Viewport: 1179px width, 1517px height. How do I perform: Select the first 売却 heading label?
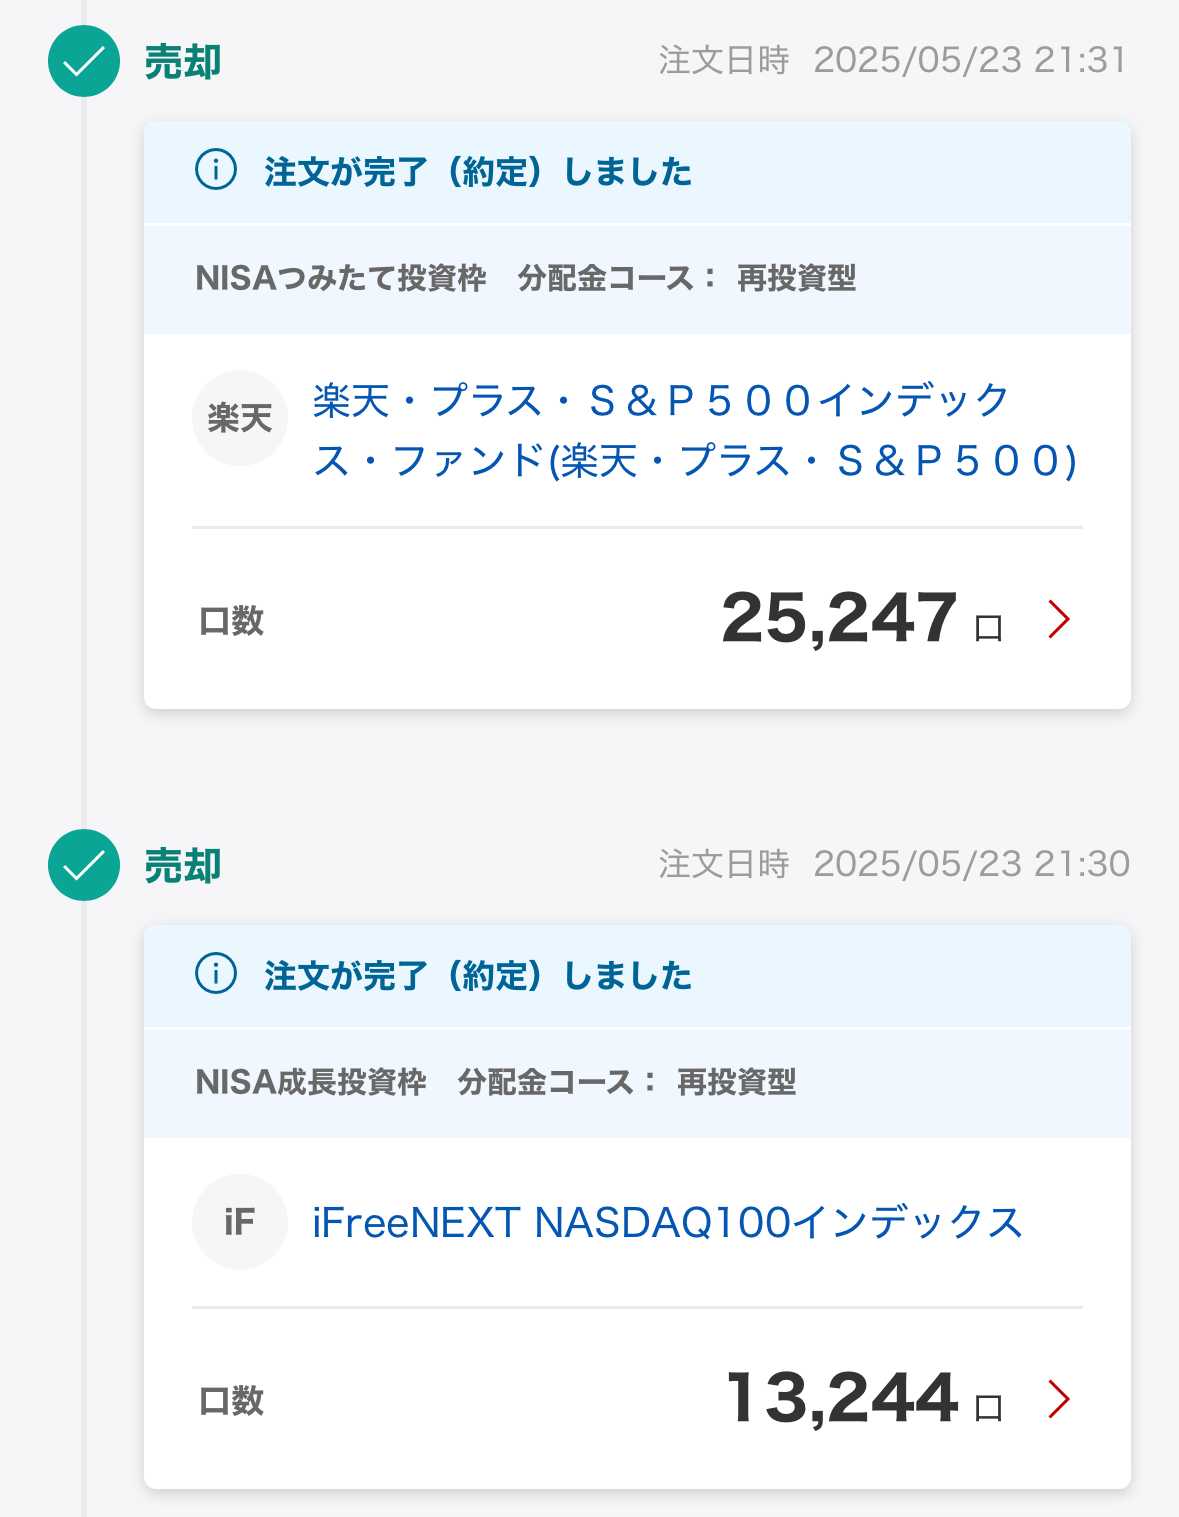pos(183,62)
